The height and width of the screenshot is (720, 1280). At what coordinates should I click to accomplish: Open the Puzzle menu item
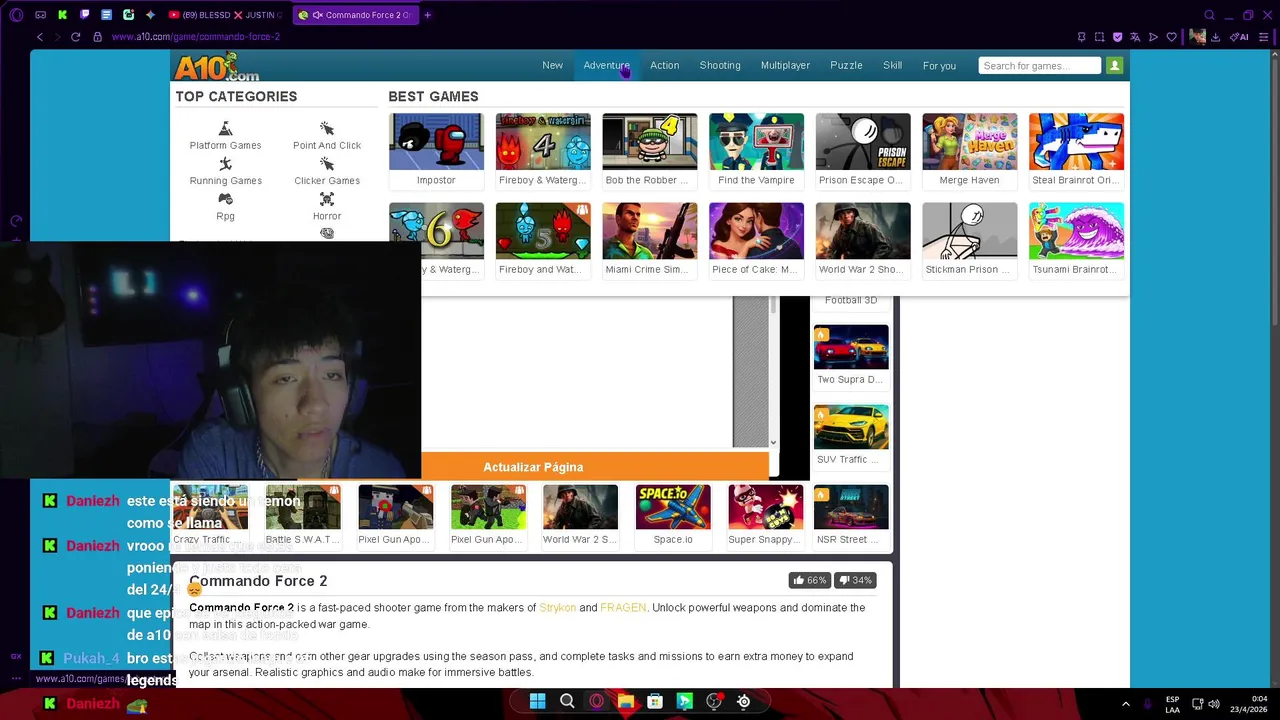click(846, 66)
